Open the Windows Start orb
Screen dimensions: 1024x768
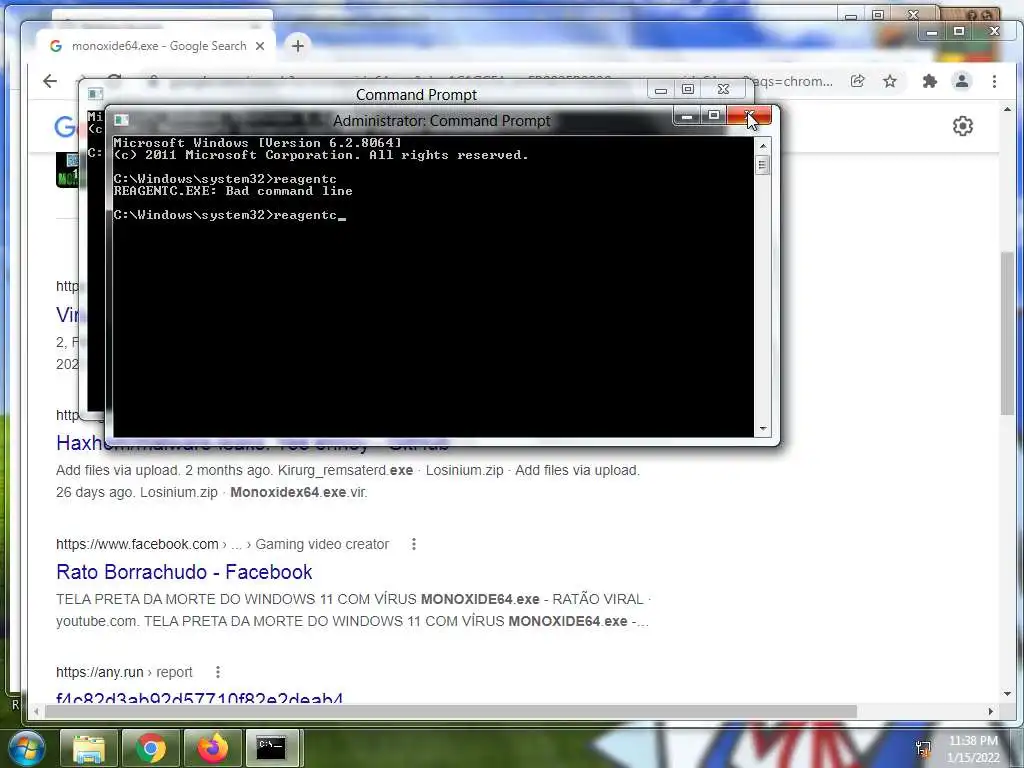point(26,748)
